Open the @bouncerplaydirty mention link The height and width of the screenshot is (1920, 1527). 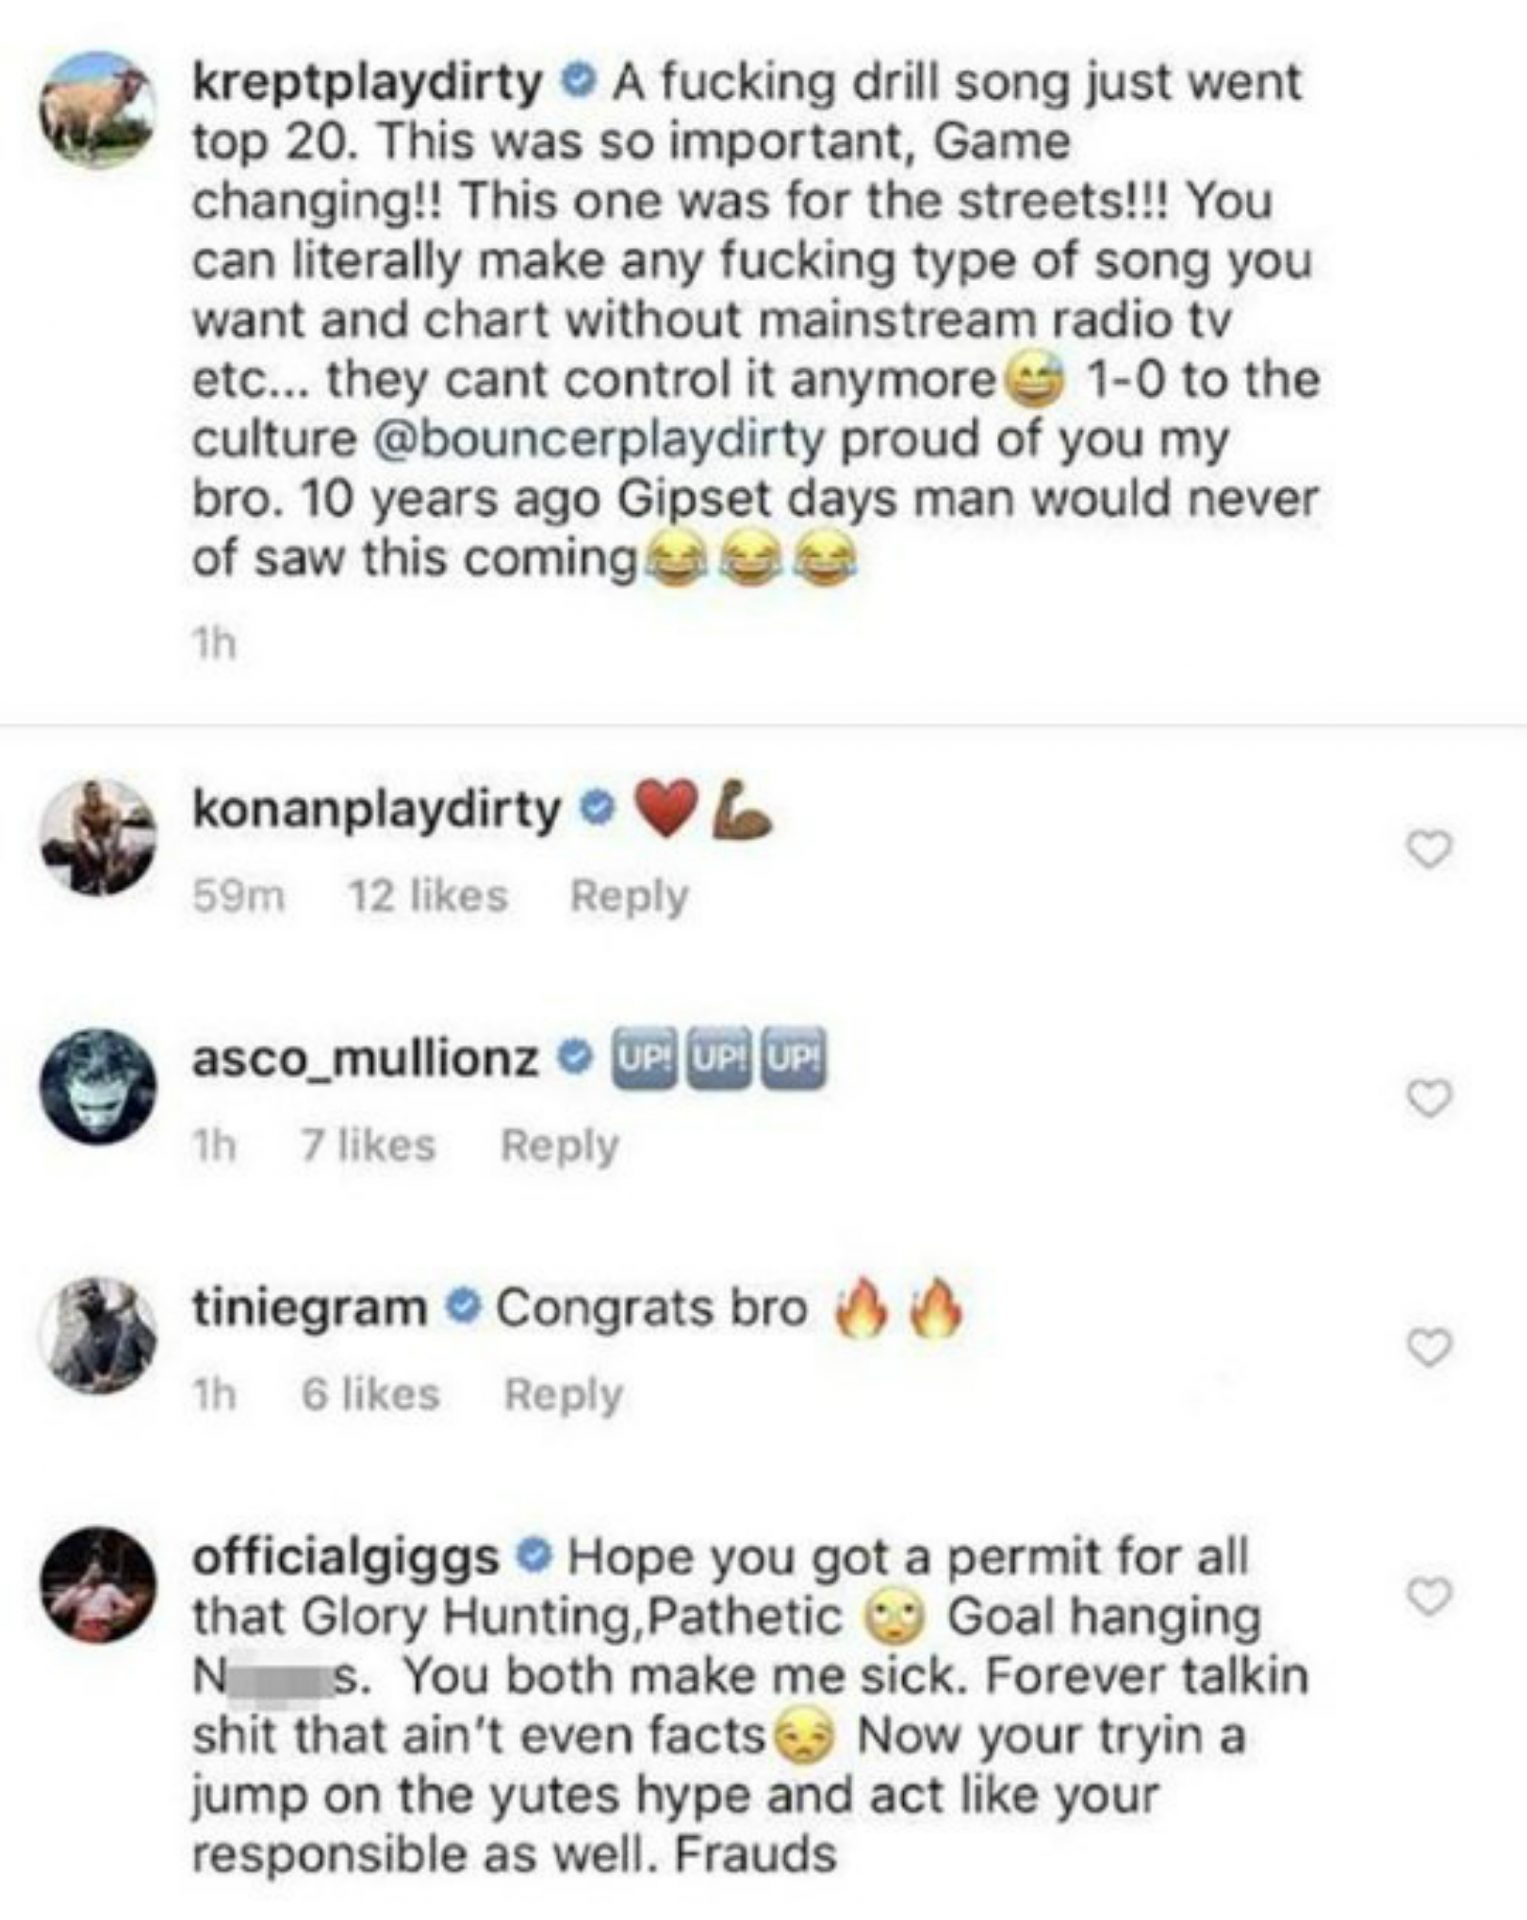pyautogui.click(x=598, y=440)
